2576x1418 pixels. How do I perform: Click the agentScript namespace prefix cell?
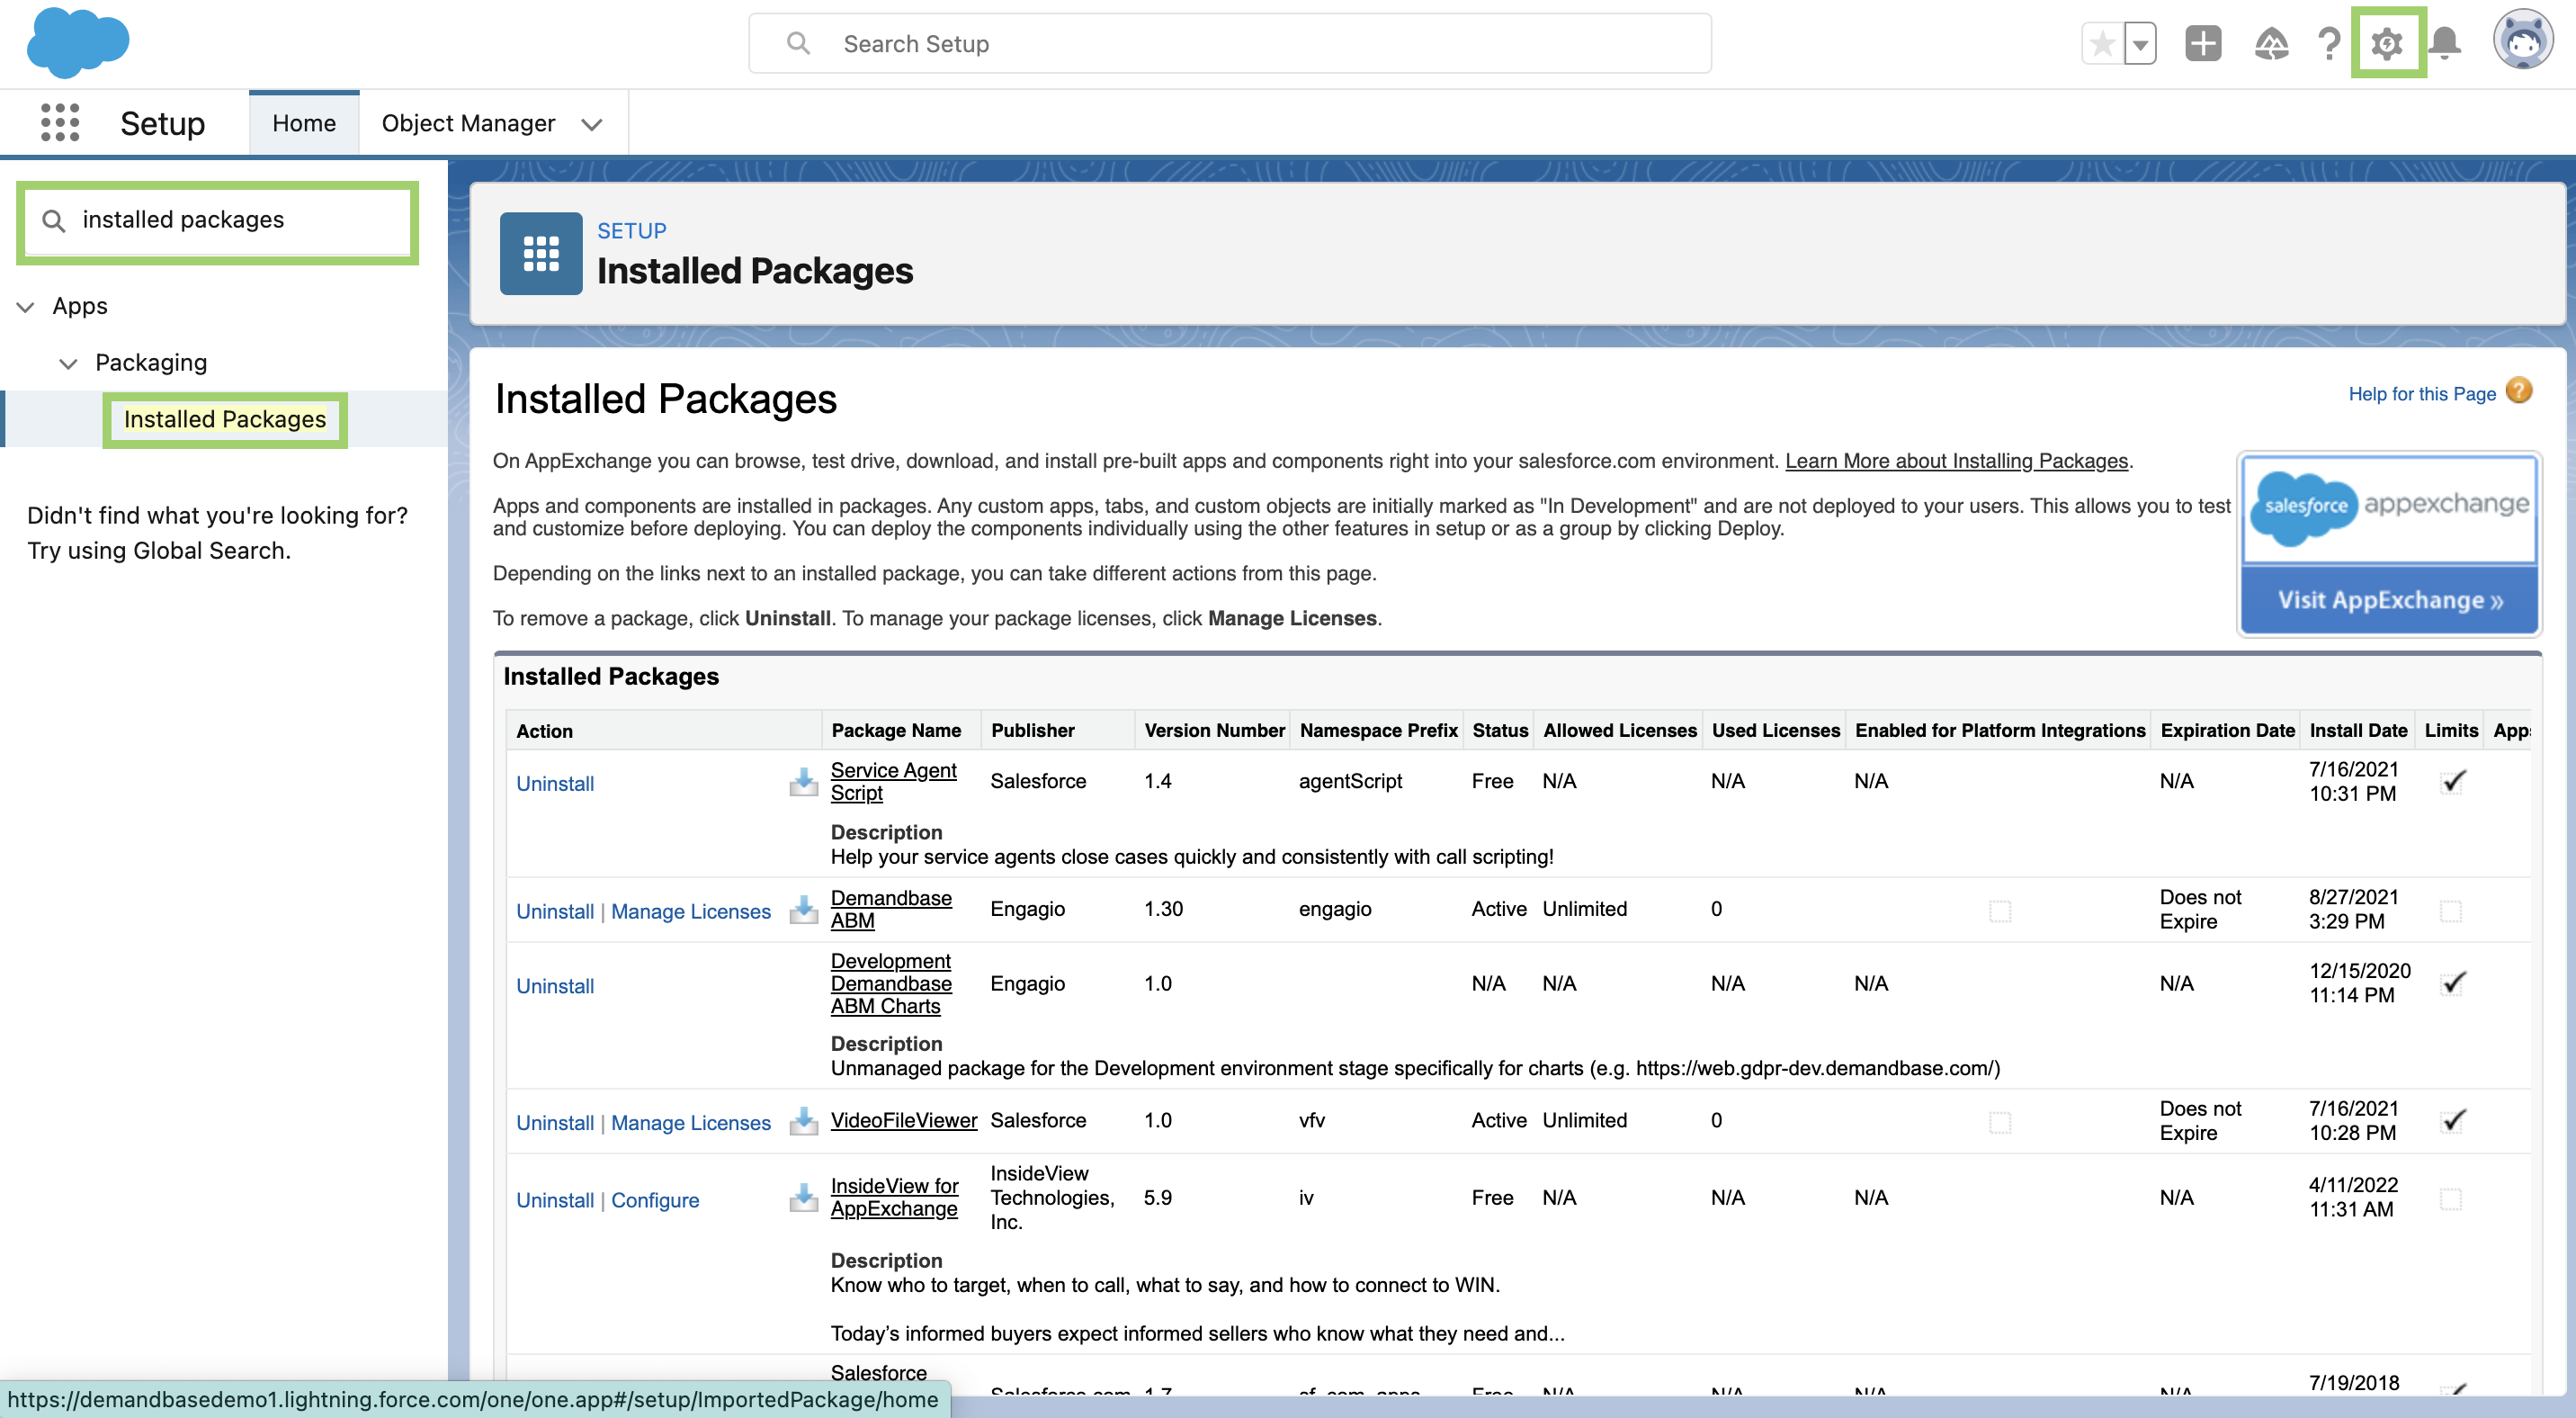pyautogui.click(x=1350, y=781)
